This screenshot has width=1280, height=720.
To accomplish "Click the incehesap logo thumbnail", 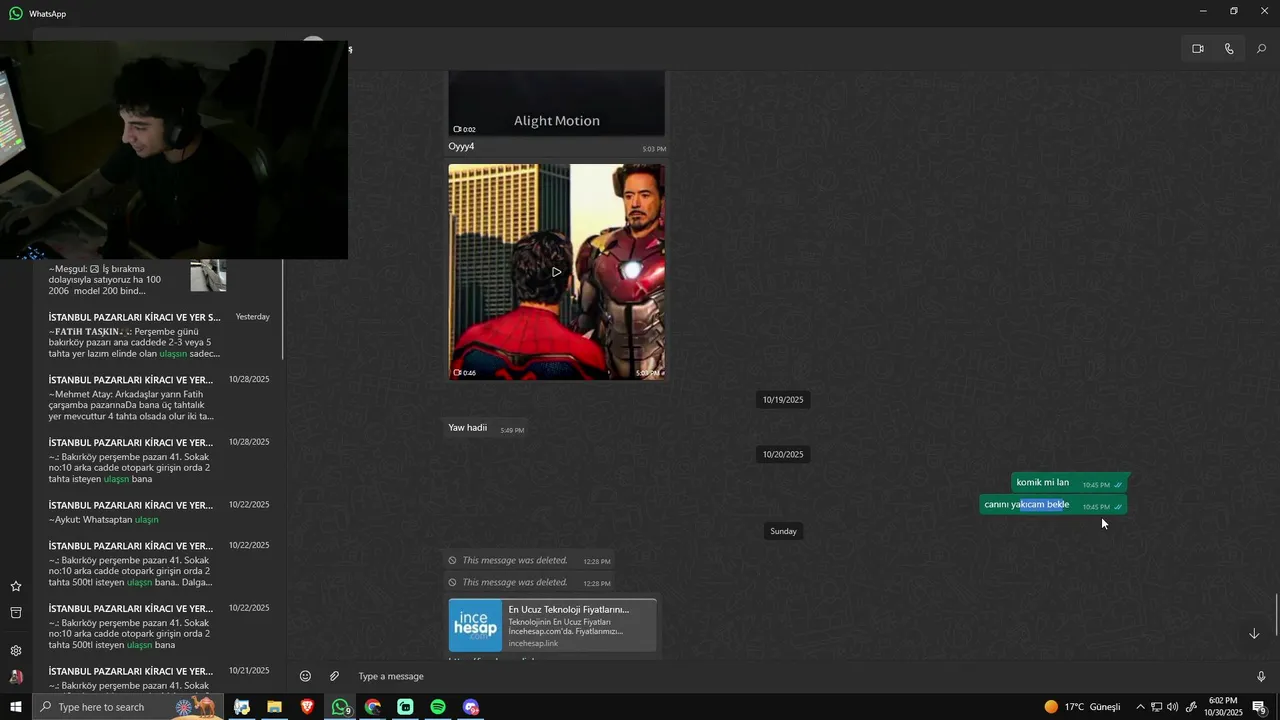I will point(476,626).
